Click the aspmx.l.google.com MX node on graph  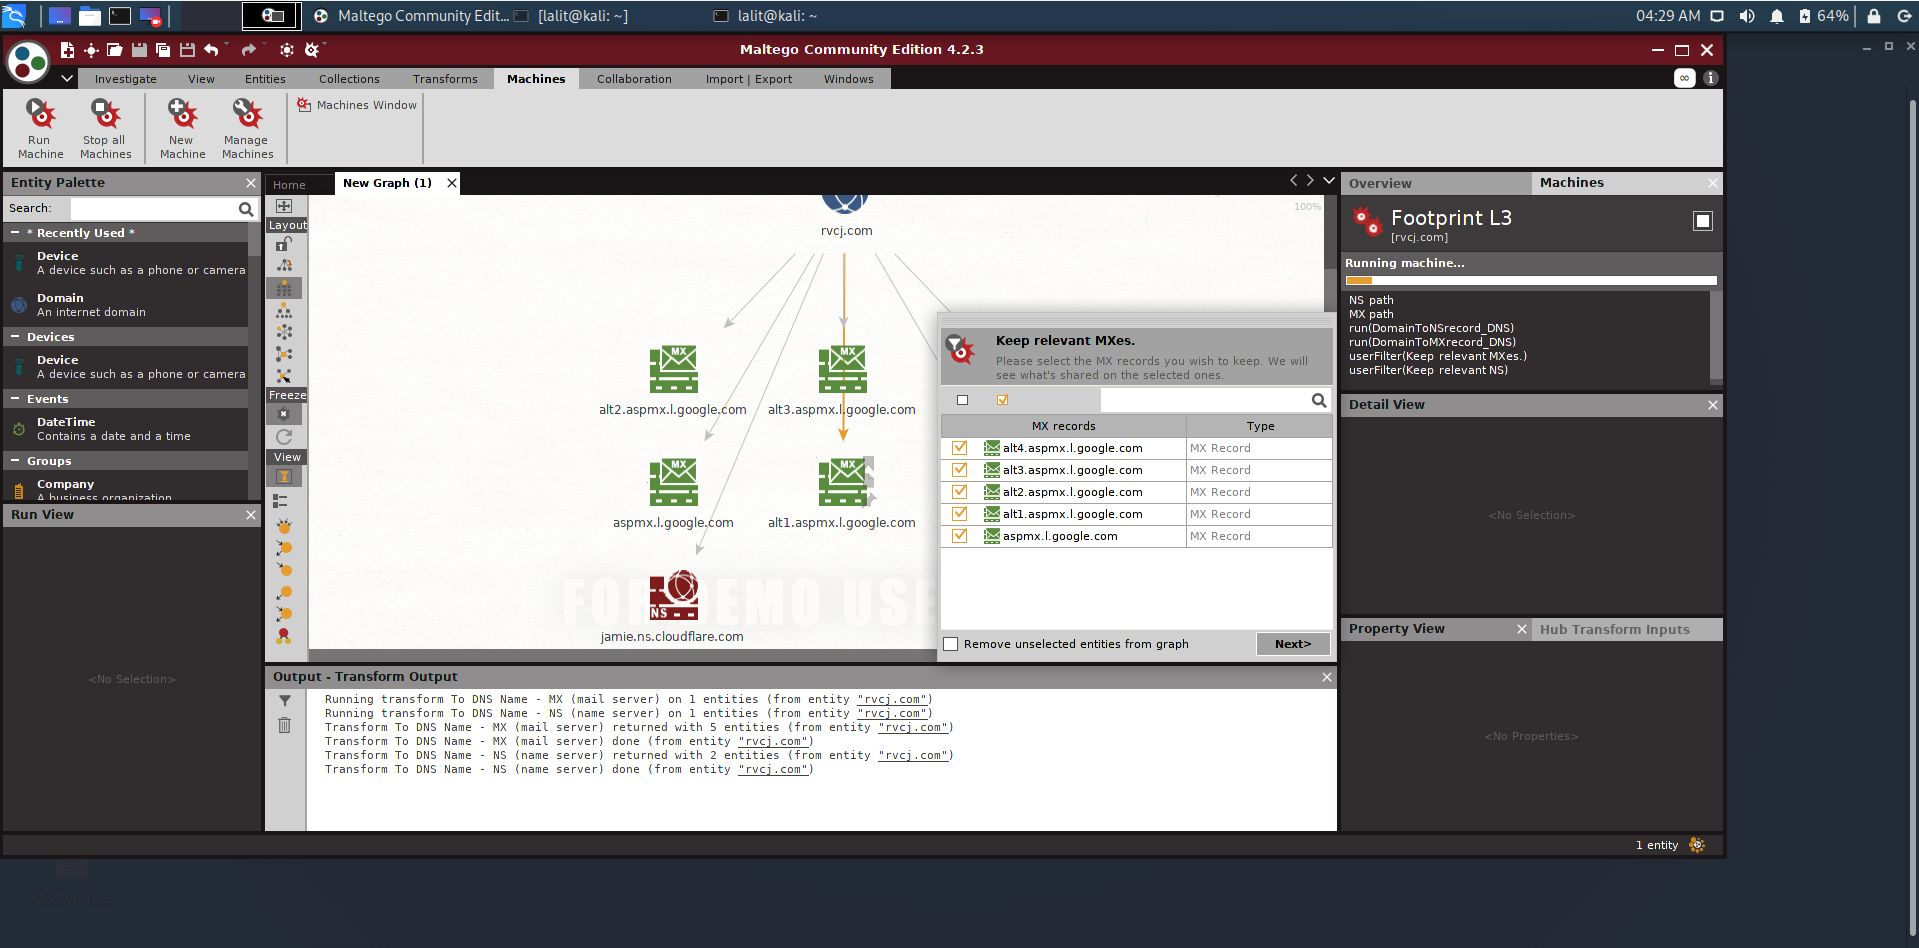click(x=673, y=482)
